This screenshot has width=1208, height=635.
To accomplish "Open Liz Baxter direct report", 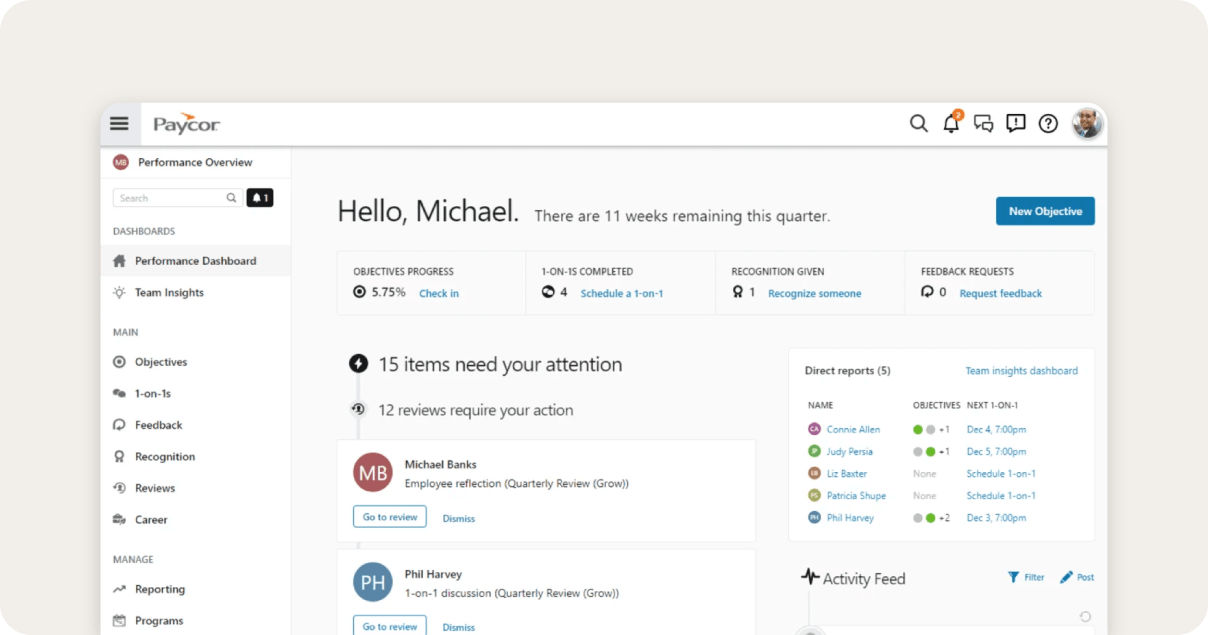I will click(x=847, y=474).
